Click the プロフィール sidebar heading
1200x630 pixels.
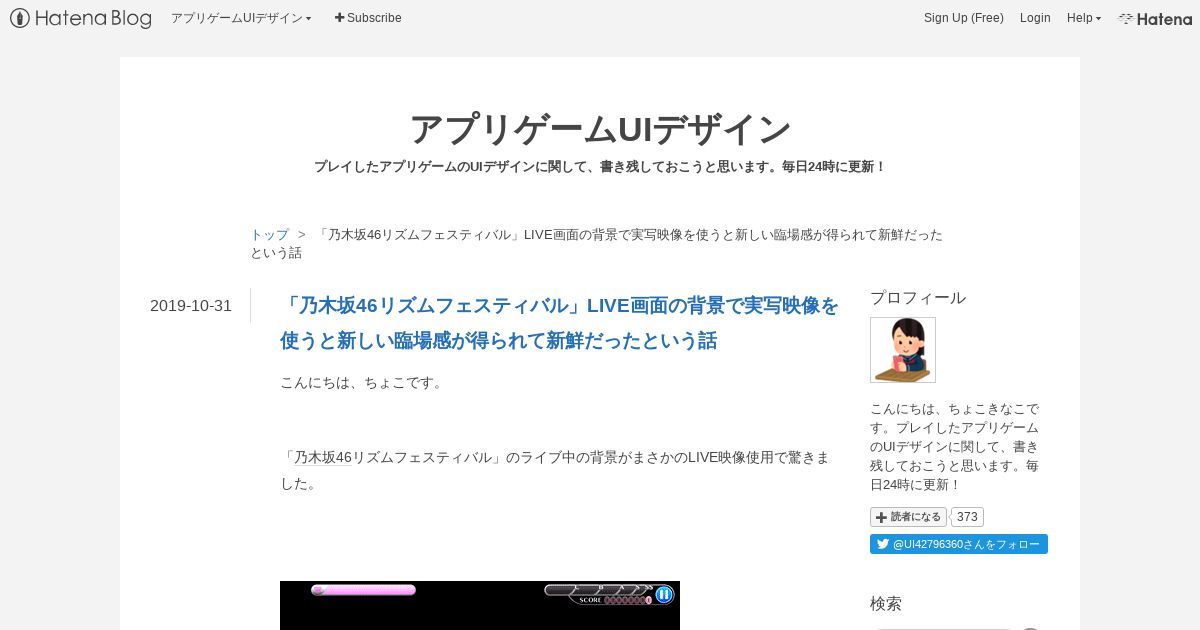tap(918, 298)
